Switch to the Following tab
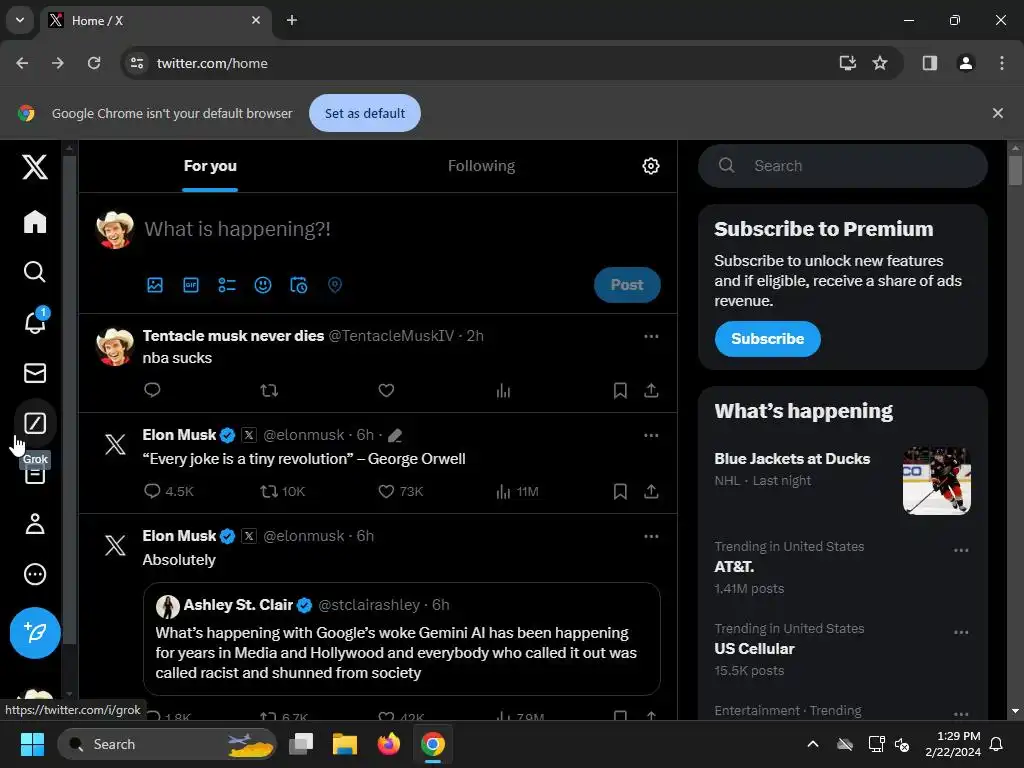The image size is (1024, 768). click(481, 166)
